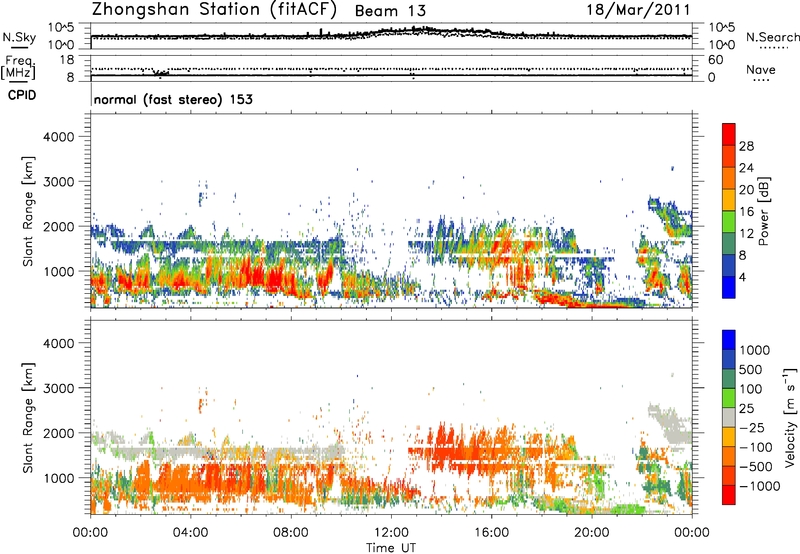The width and height of the screenshot is (800, 554).
Task: Click the blue bottom of Power colorbar
Action: tap(729, 287)
